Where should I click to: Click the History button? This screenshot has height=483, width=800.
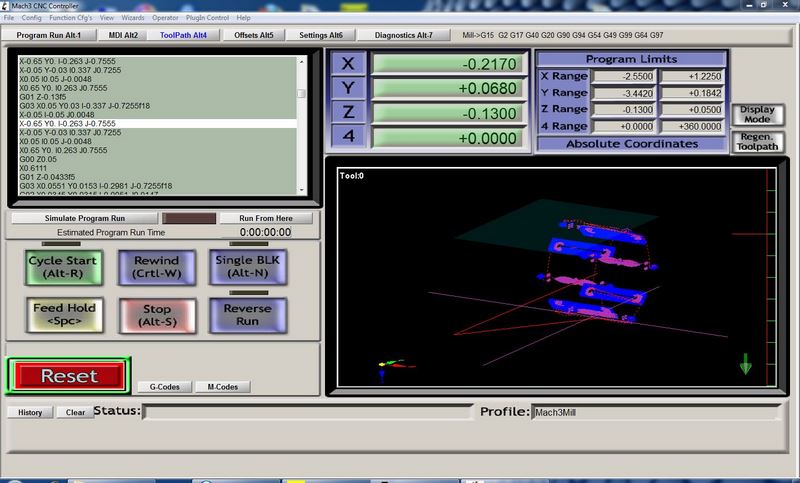[30, 412]
